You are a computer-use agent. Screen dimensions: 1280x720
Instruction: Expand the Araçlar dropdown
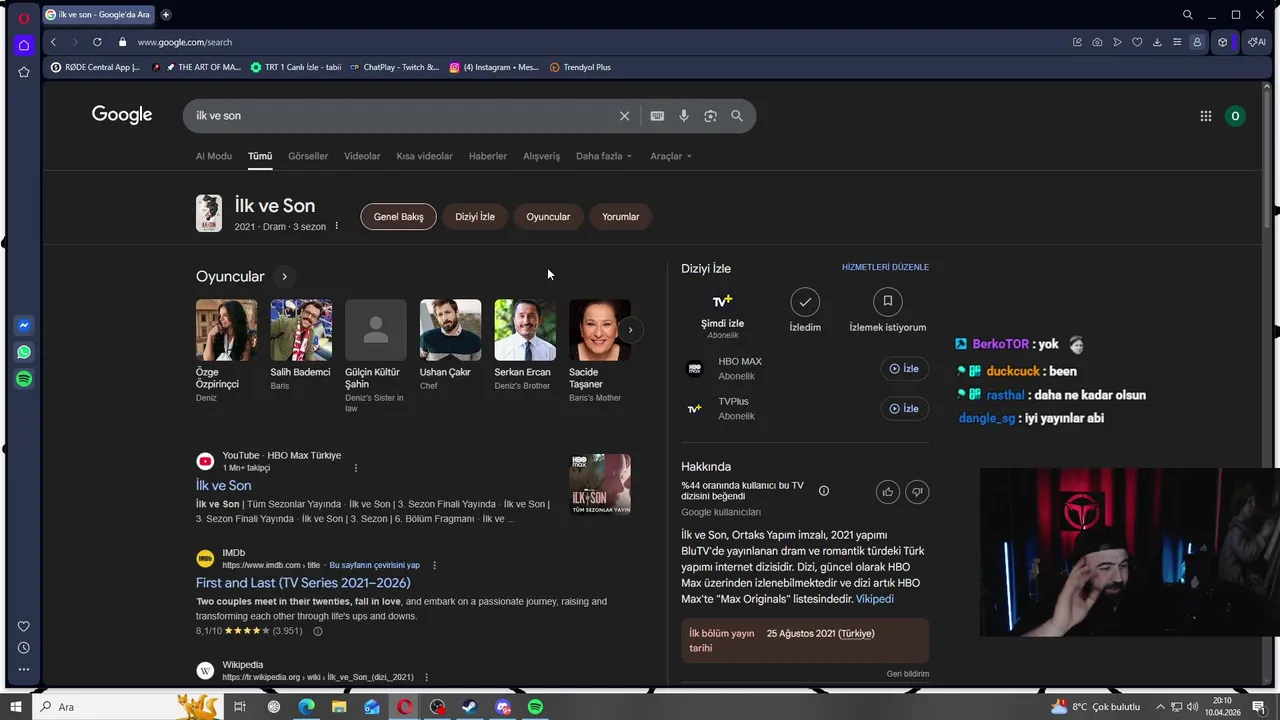pos(671,156)
